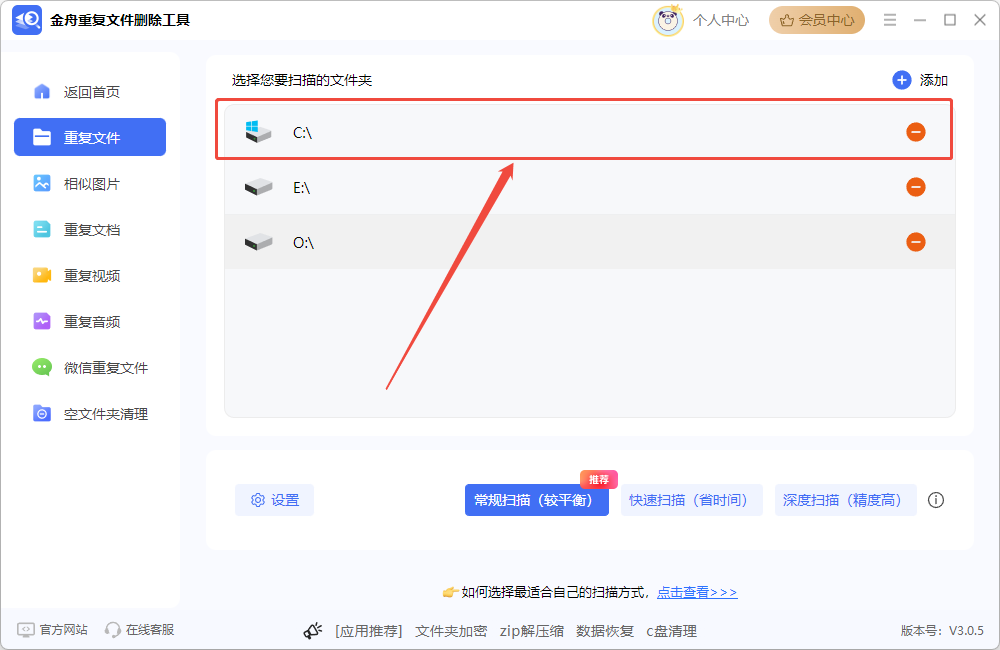1000x650 pixels.
Task: Click the [应用推荐] label
Action: (369, 631)
